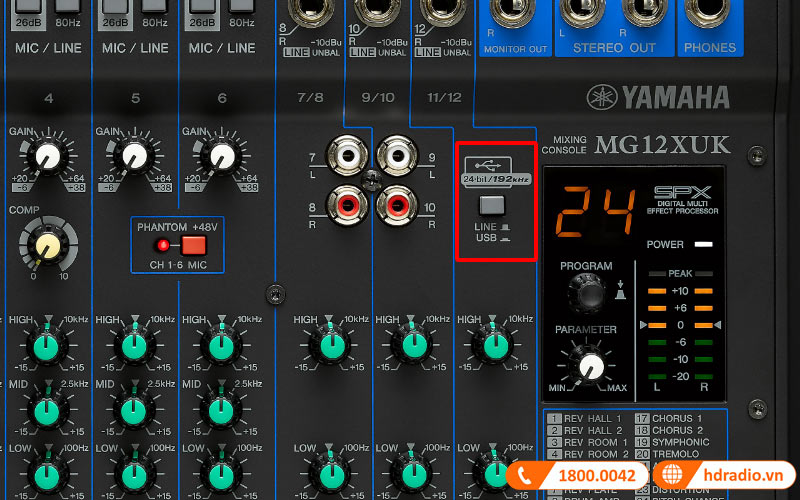800x500 pixels.
Task: Click the channel 4 MID 2.5kHz knob
Action: pyautogui.click(x=46, y=411)
